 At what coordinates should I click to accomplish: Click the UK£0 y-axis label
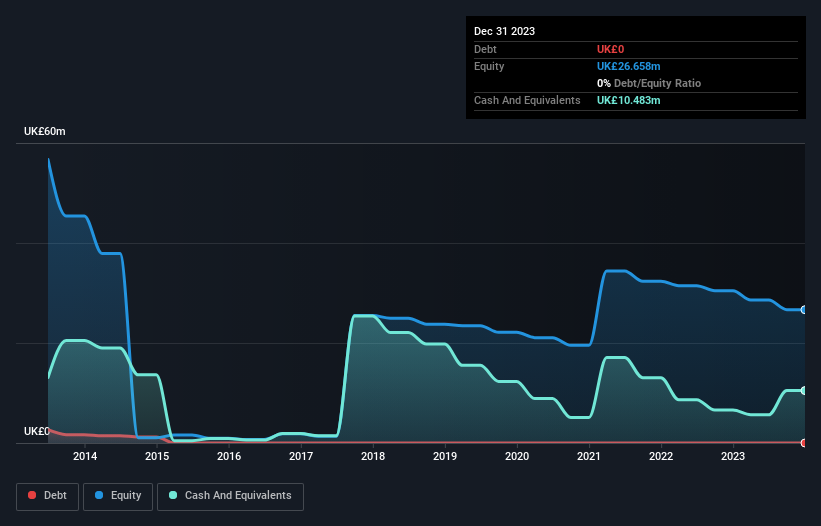point(37,431)
